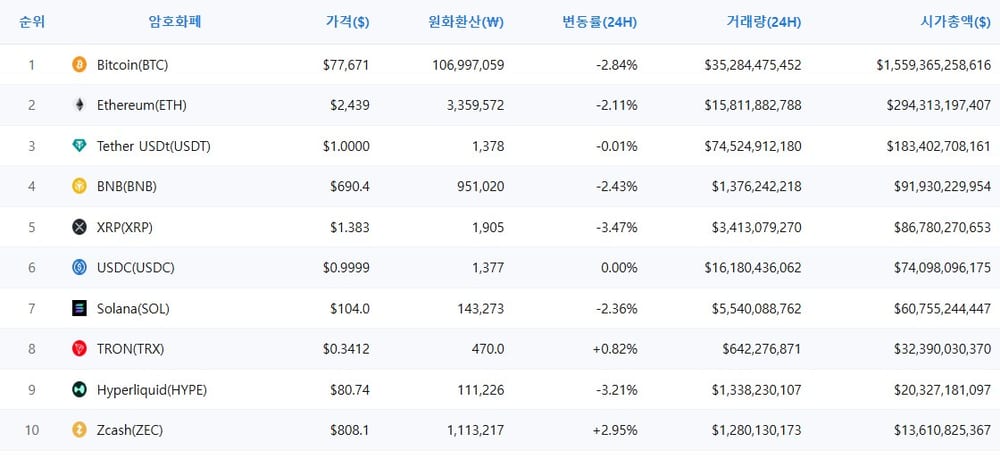Click Bitcoin volume $35,284,475,452

point(753,64)
